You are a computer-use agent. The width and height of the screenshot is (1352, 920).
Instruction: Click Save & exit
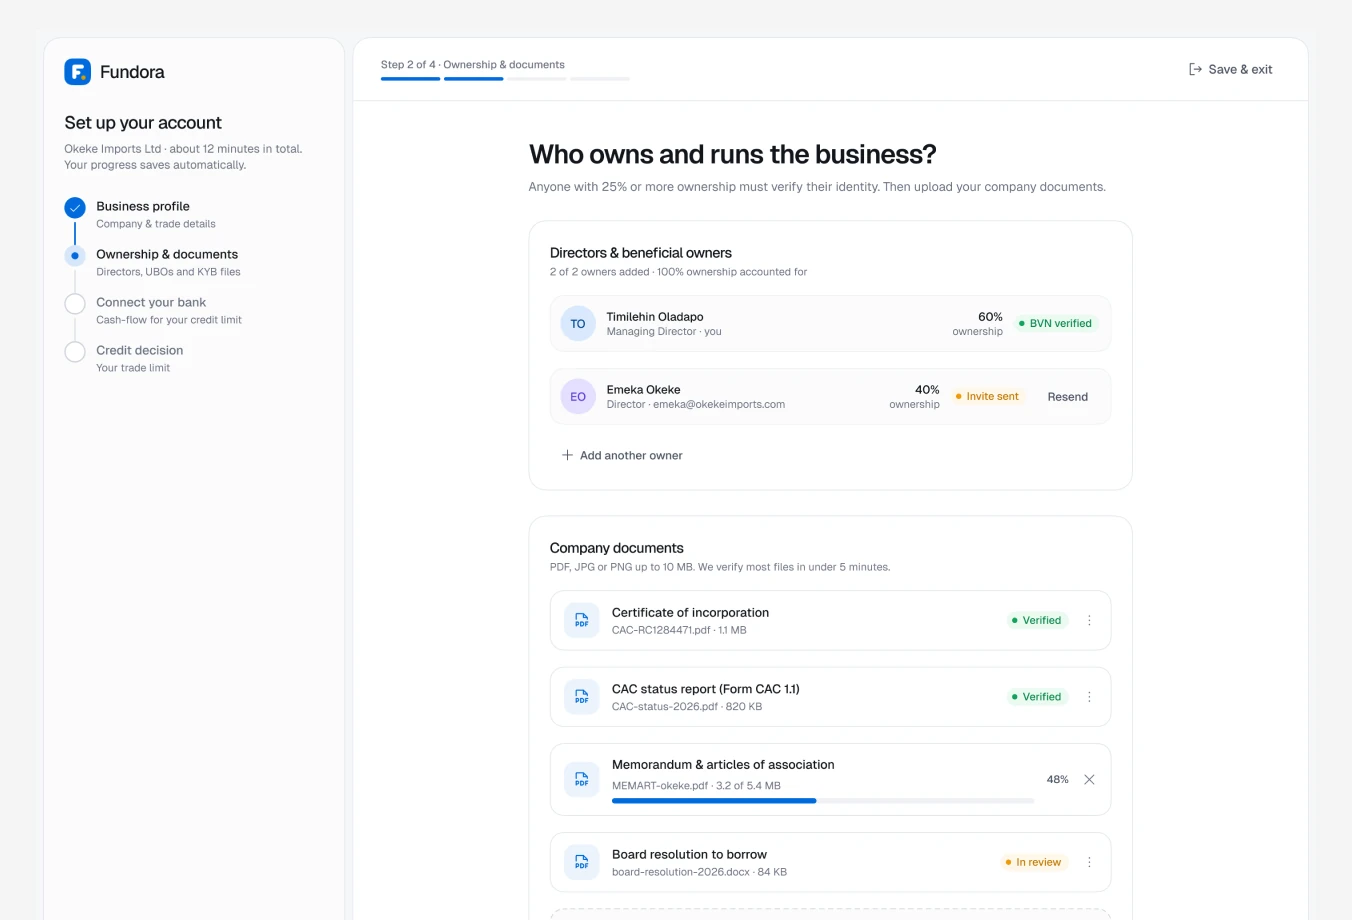(1230, 69)
